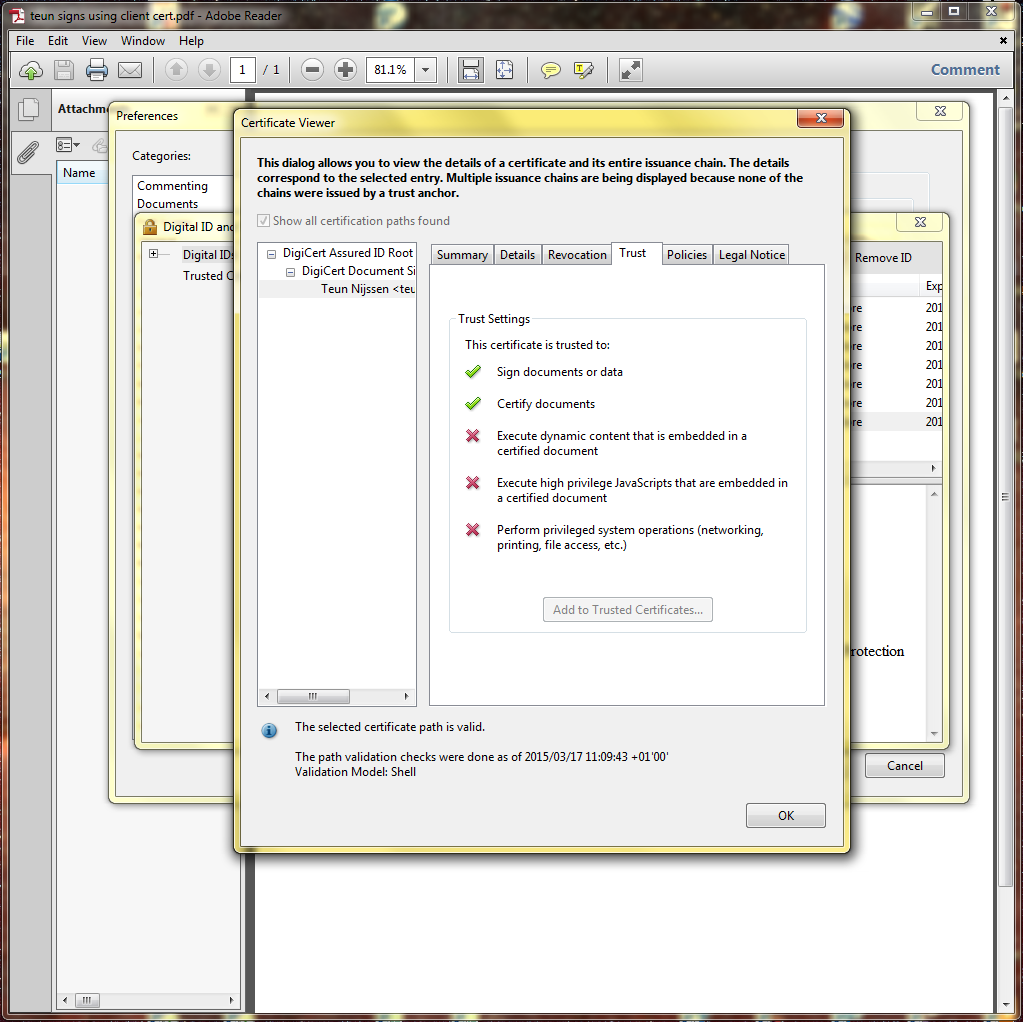The height and width of the screenshot is (1022, 1023).
Task: Click the Send email envelope icon
Action: pyautogui.click(x=129, y=70)
